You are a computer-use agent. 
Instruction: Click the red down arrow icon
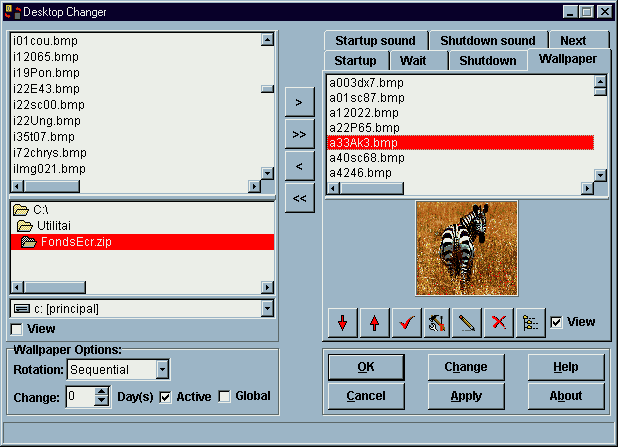(x=343, y=324)
